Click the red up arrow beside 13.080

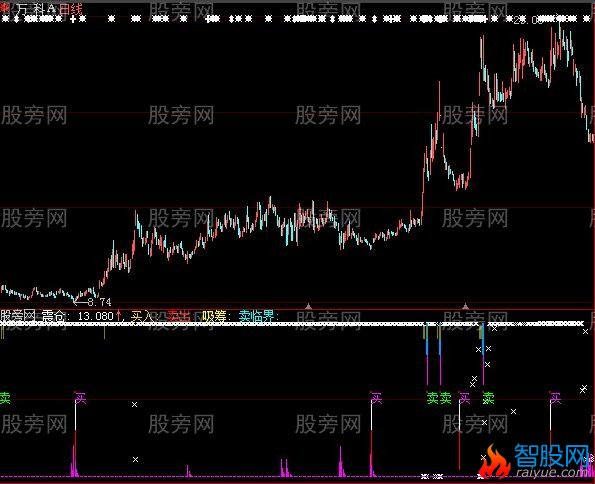(118, 315)
